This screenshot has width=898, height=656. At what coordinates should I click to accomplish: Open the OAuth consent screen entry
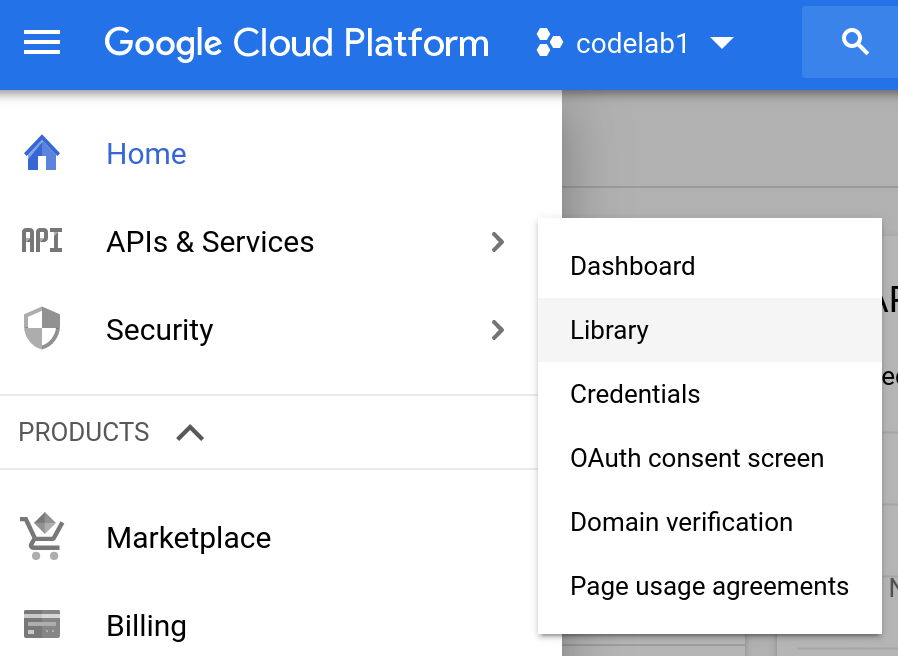(x=697, y=458)
